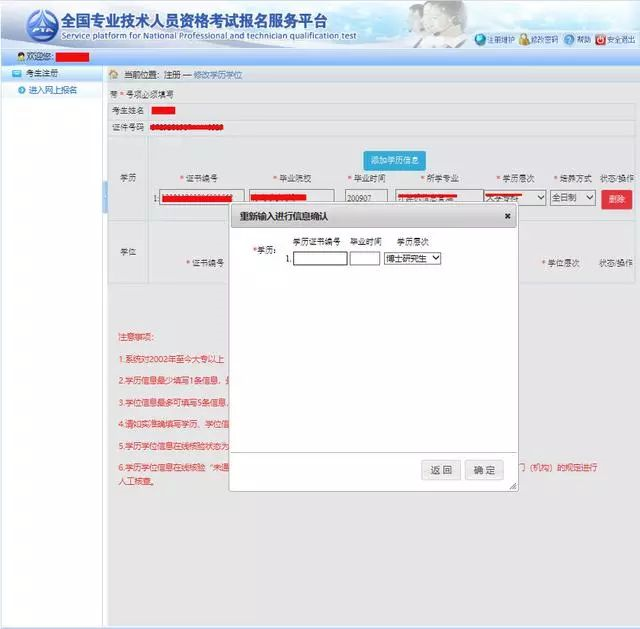This screenshot has height=629, width=640.
Task: Click the 注册维护 icon in header
Action: coord(480,39)
